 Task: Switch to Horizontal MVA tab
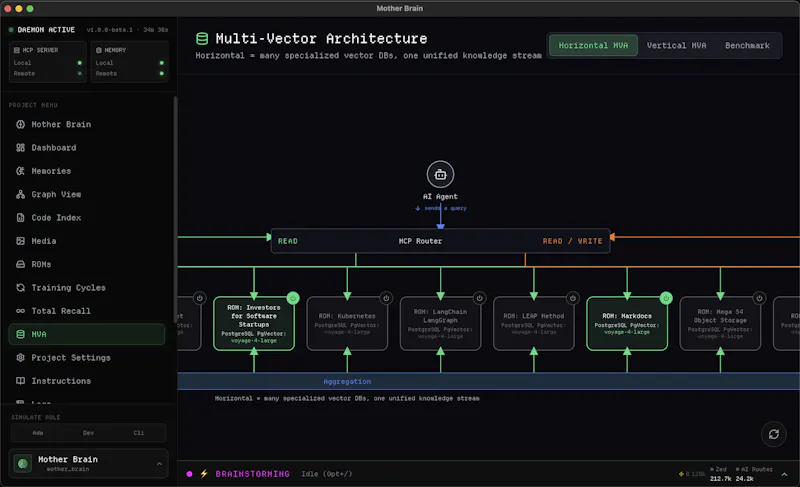[593, 45]
